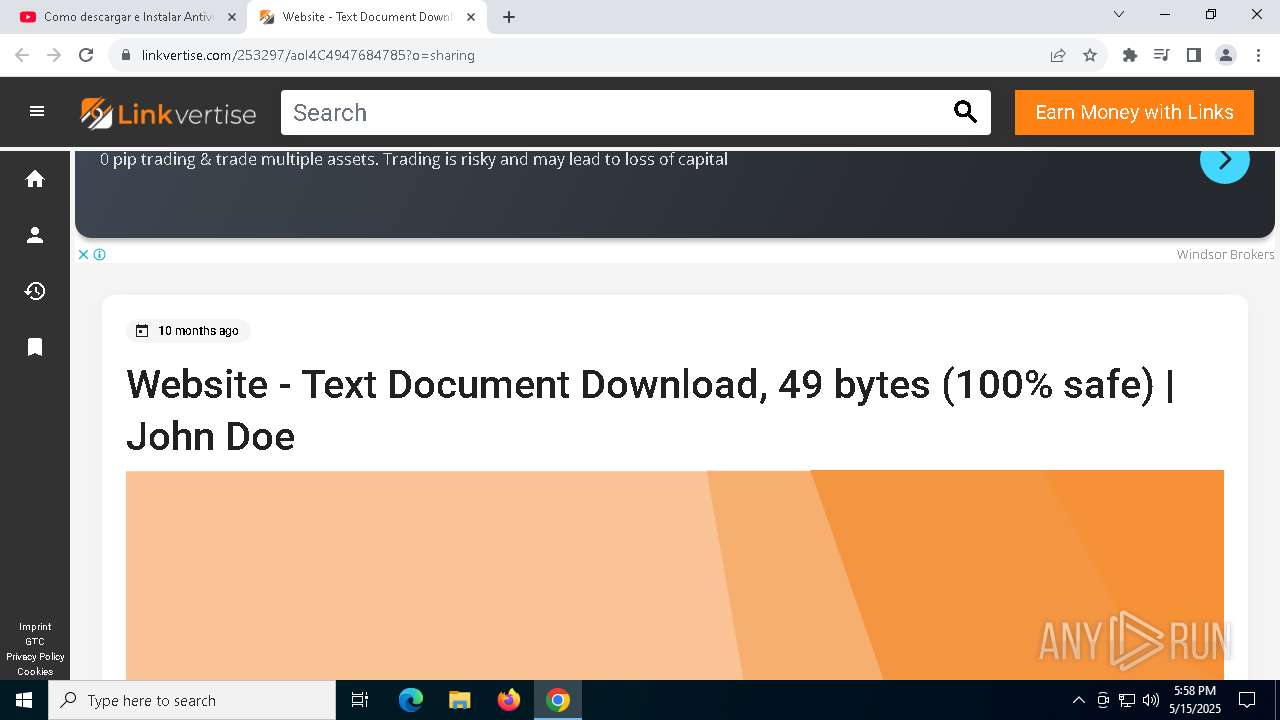This screenshot has height=720, width=1280.
Task: Open network settings in the tray
Action: (x=1127, y=700)
